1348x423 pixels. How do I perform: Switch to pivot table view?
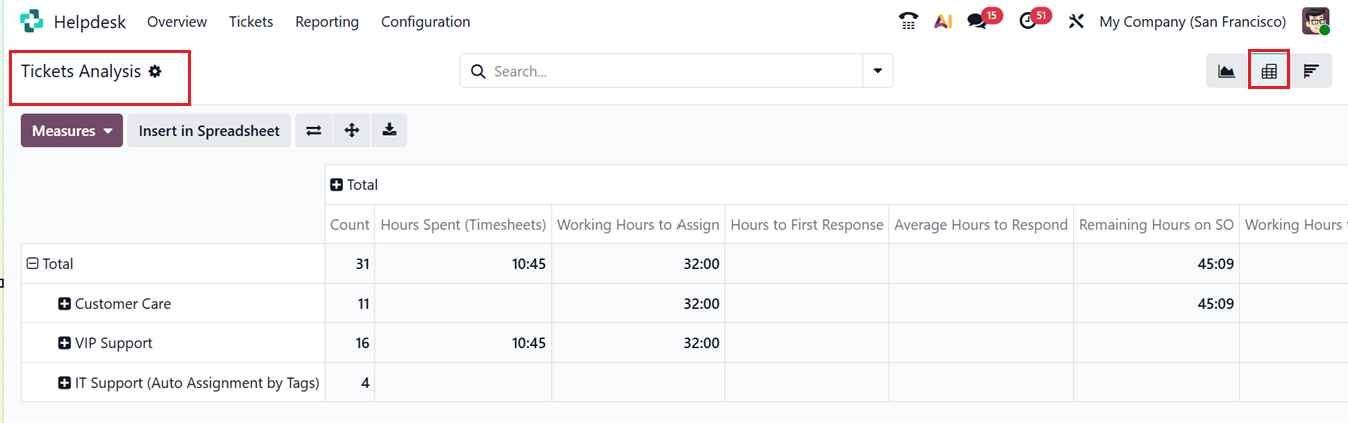pyautogui.click(x=1269, y=71)
